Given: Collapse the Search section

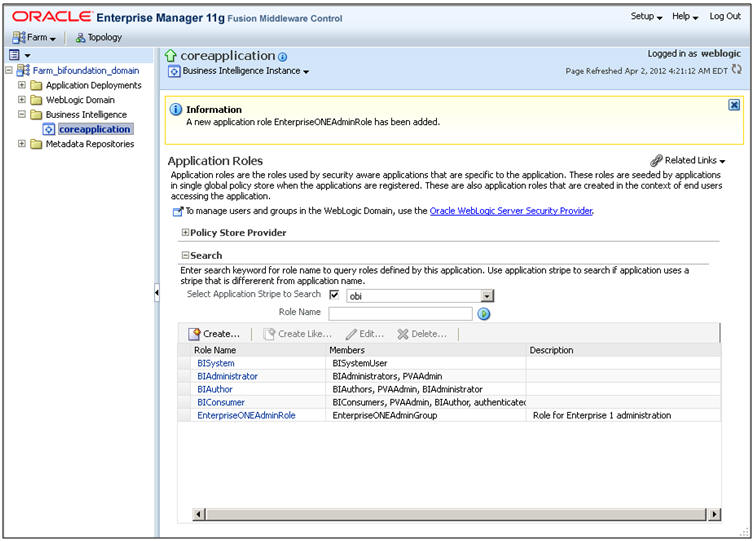Looking at the screenshot, I should (185, 255).
